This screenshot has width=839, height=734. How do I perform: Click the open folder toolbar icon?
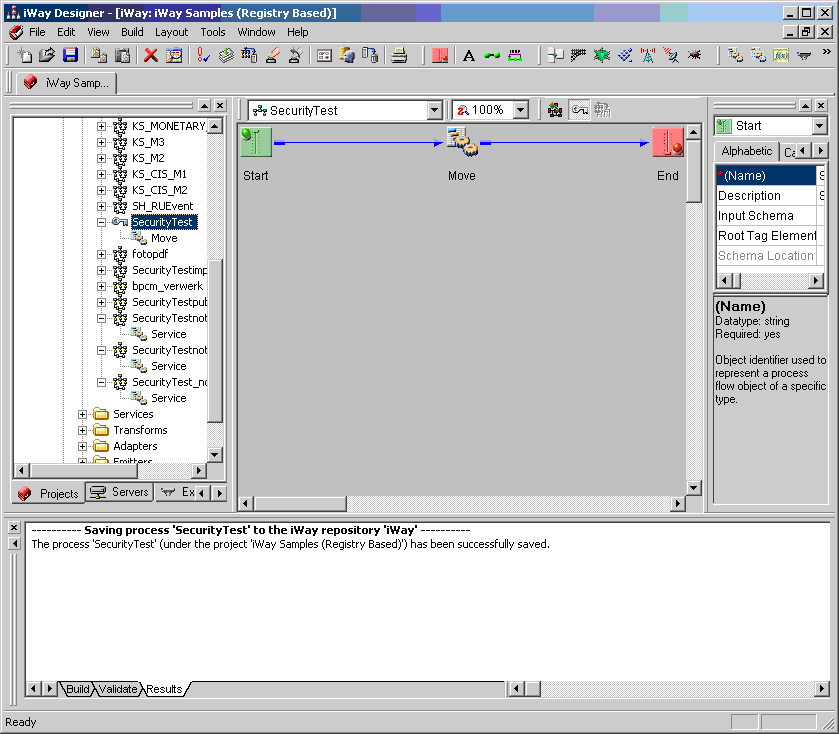pos(47,55)
